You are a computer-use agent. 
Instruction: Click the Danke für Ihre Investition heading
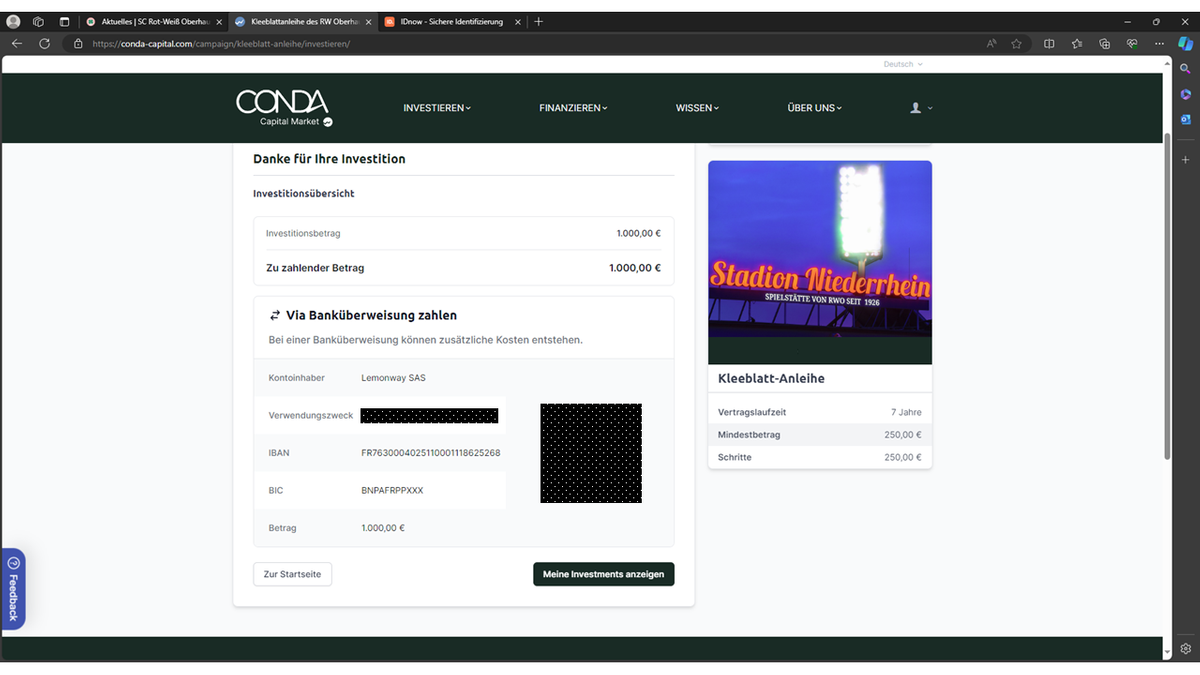coord(329,159)
